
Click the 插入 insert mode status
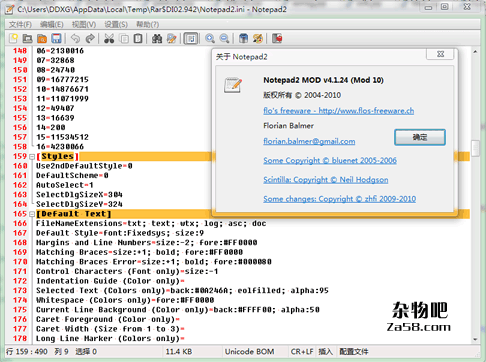tap(326, 352)
